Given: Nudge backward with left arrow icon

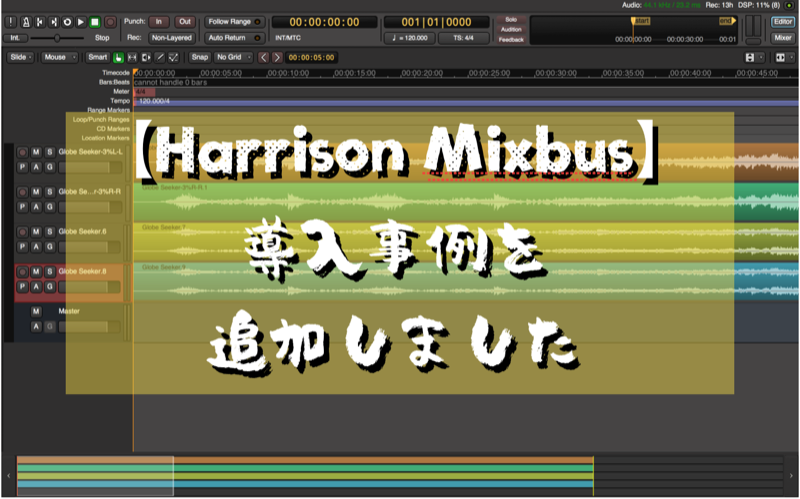Looking at the screenshot, I should (x=263, y=57).
